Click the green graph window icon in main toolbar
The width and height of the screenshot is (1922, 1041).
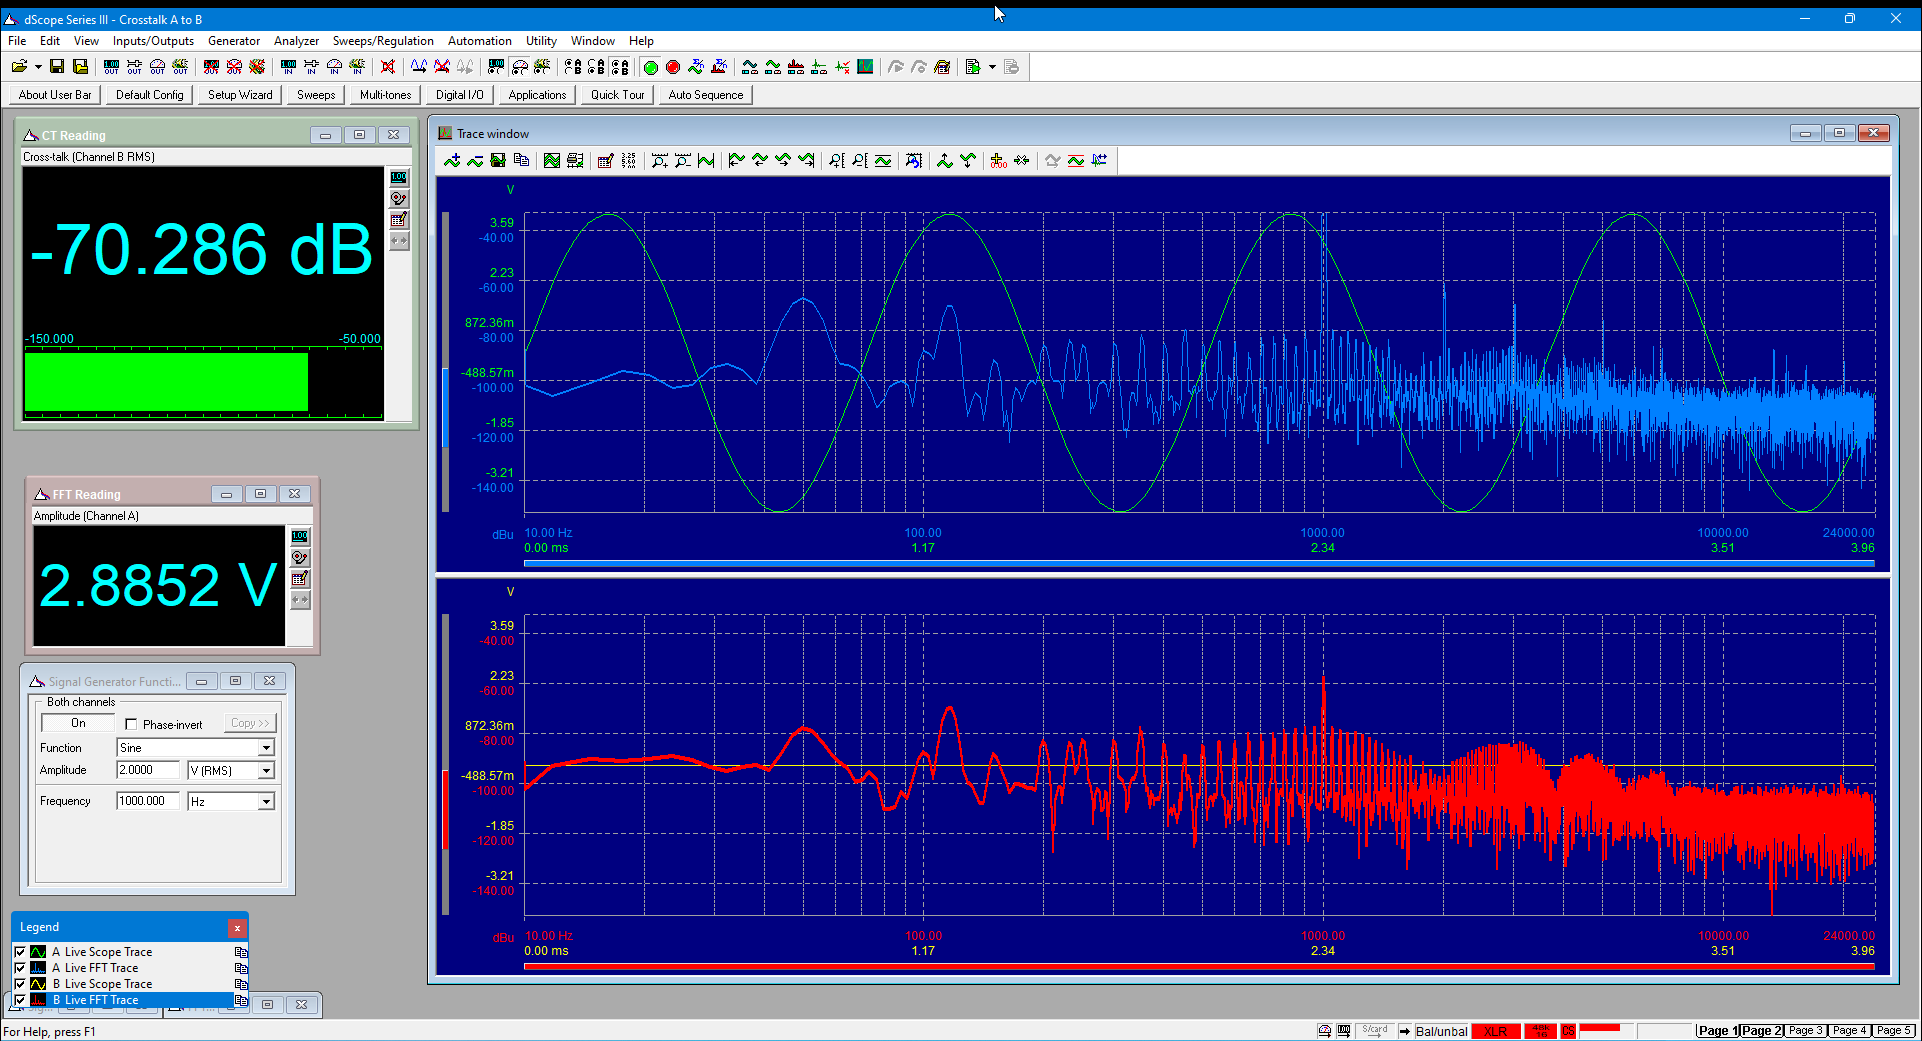tap(865, 67)
